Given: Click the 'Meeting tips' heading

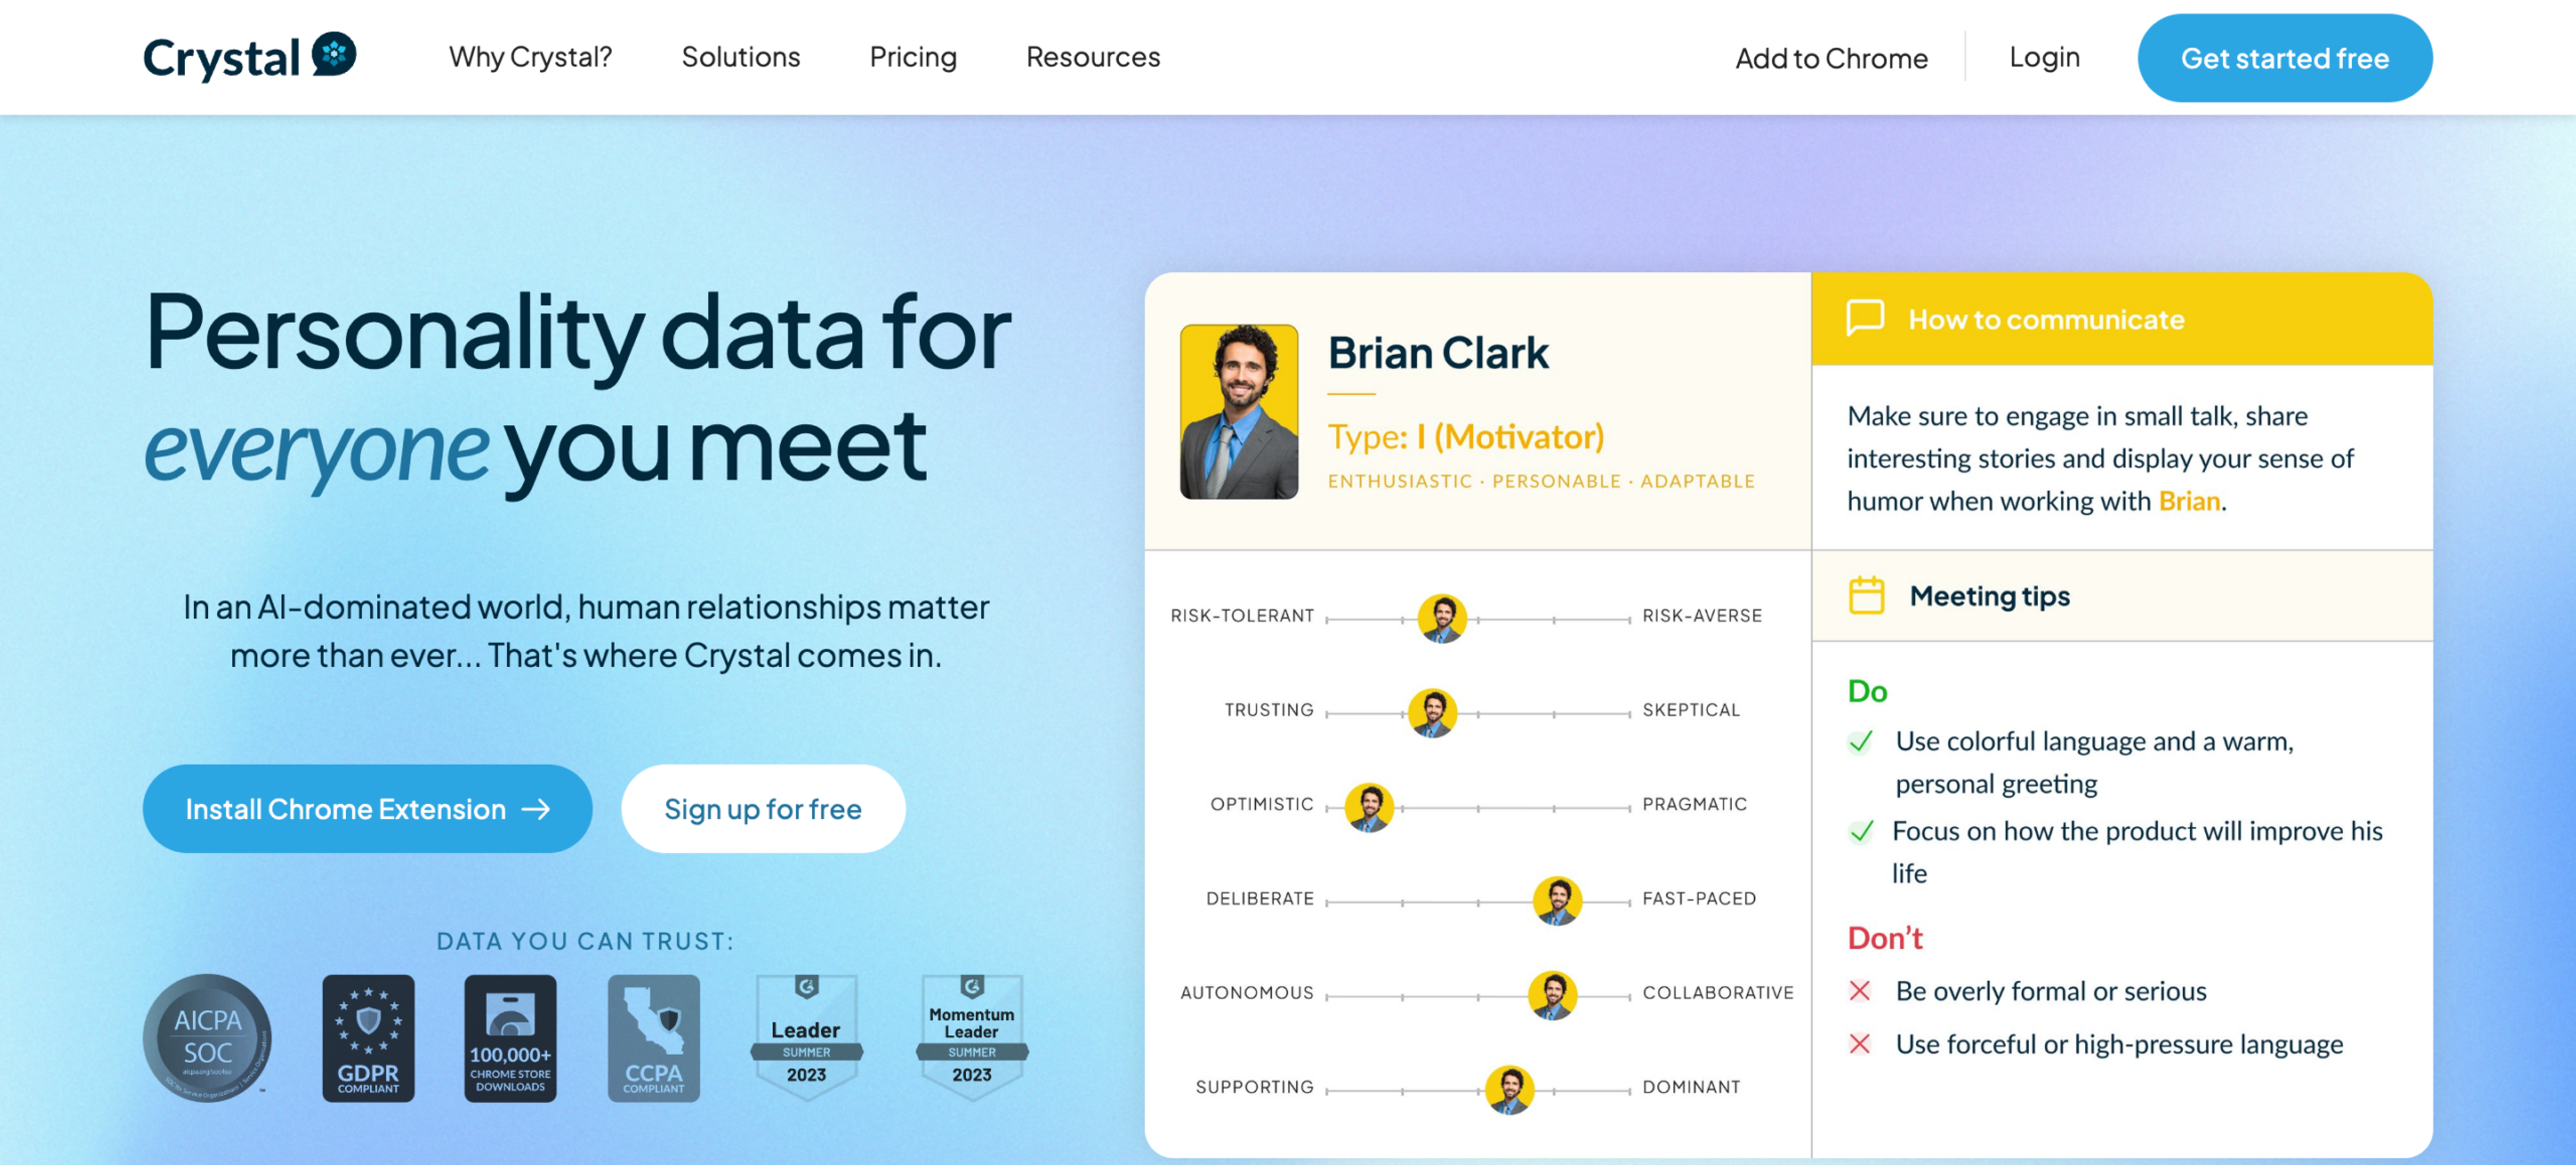Looking at the screenshot, I should click(x=1990, y=596).
